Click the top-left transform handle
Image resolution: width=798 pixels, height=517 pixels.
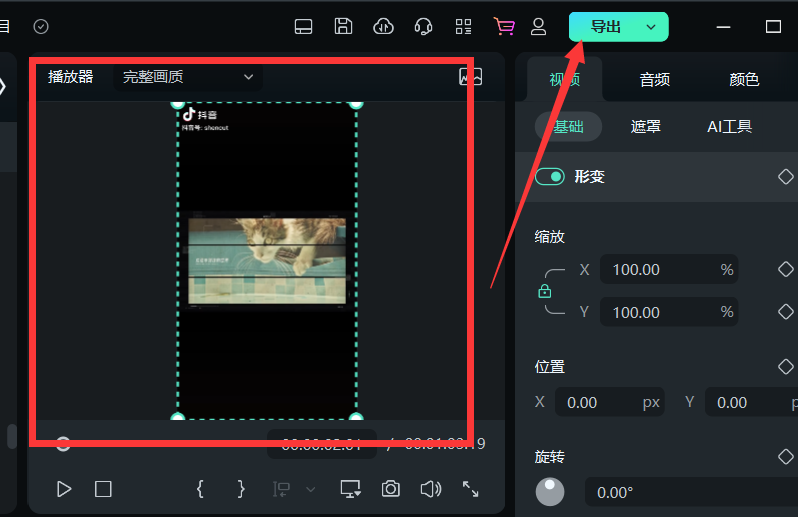tap(178, 104)
